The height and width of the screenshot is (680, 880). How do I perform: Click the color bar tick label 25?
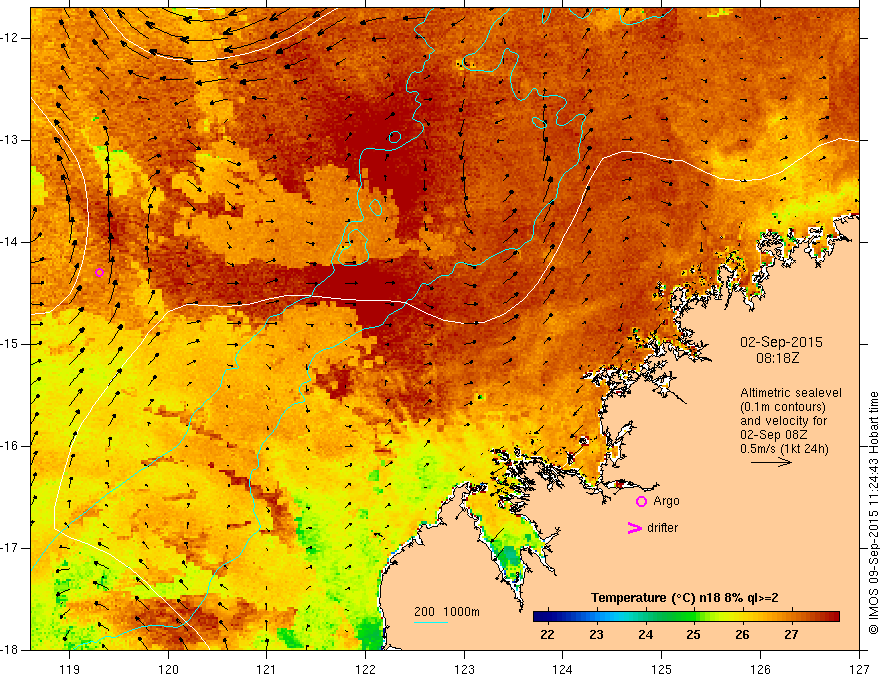693,635
